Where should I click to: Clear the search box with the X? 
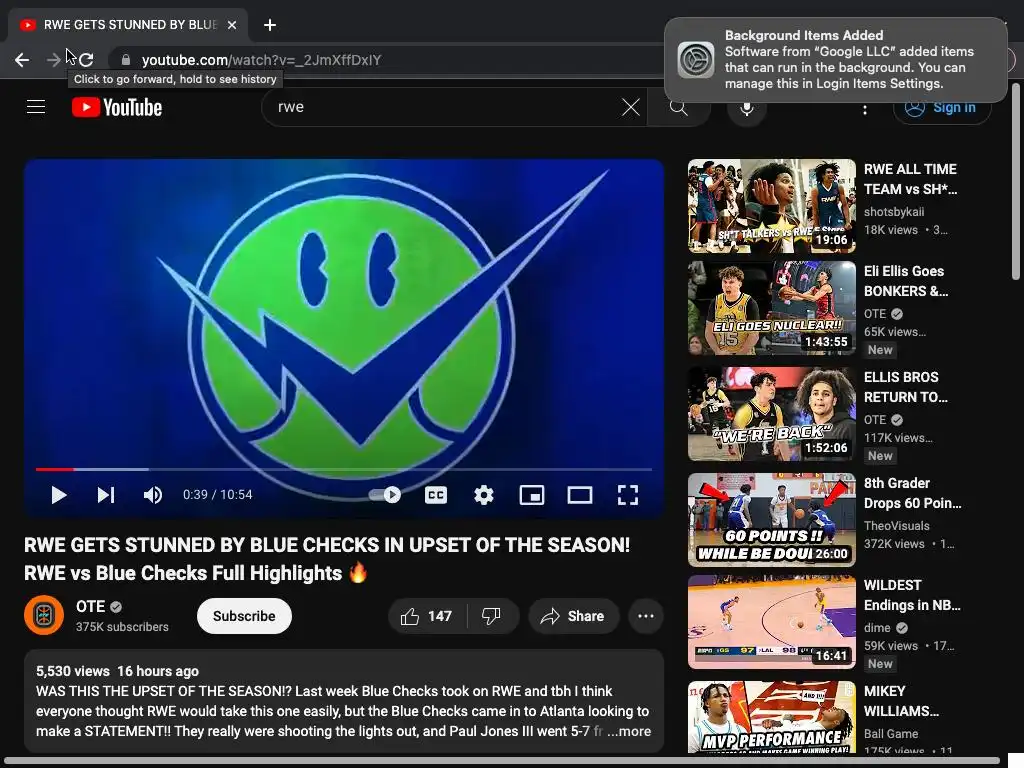tap(631, 107)
